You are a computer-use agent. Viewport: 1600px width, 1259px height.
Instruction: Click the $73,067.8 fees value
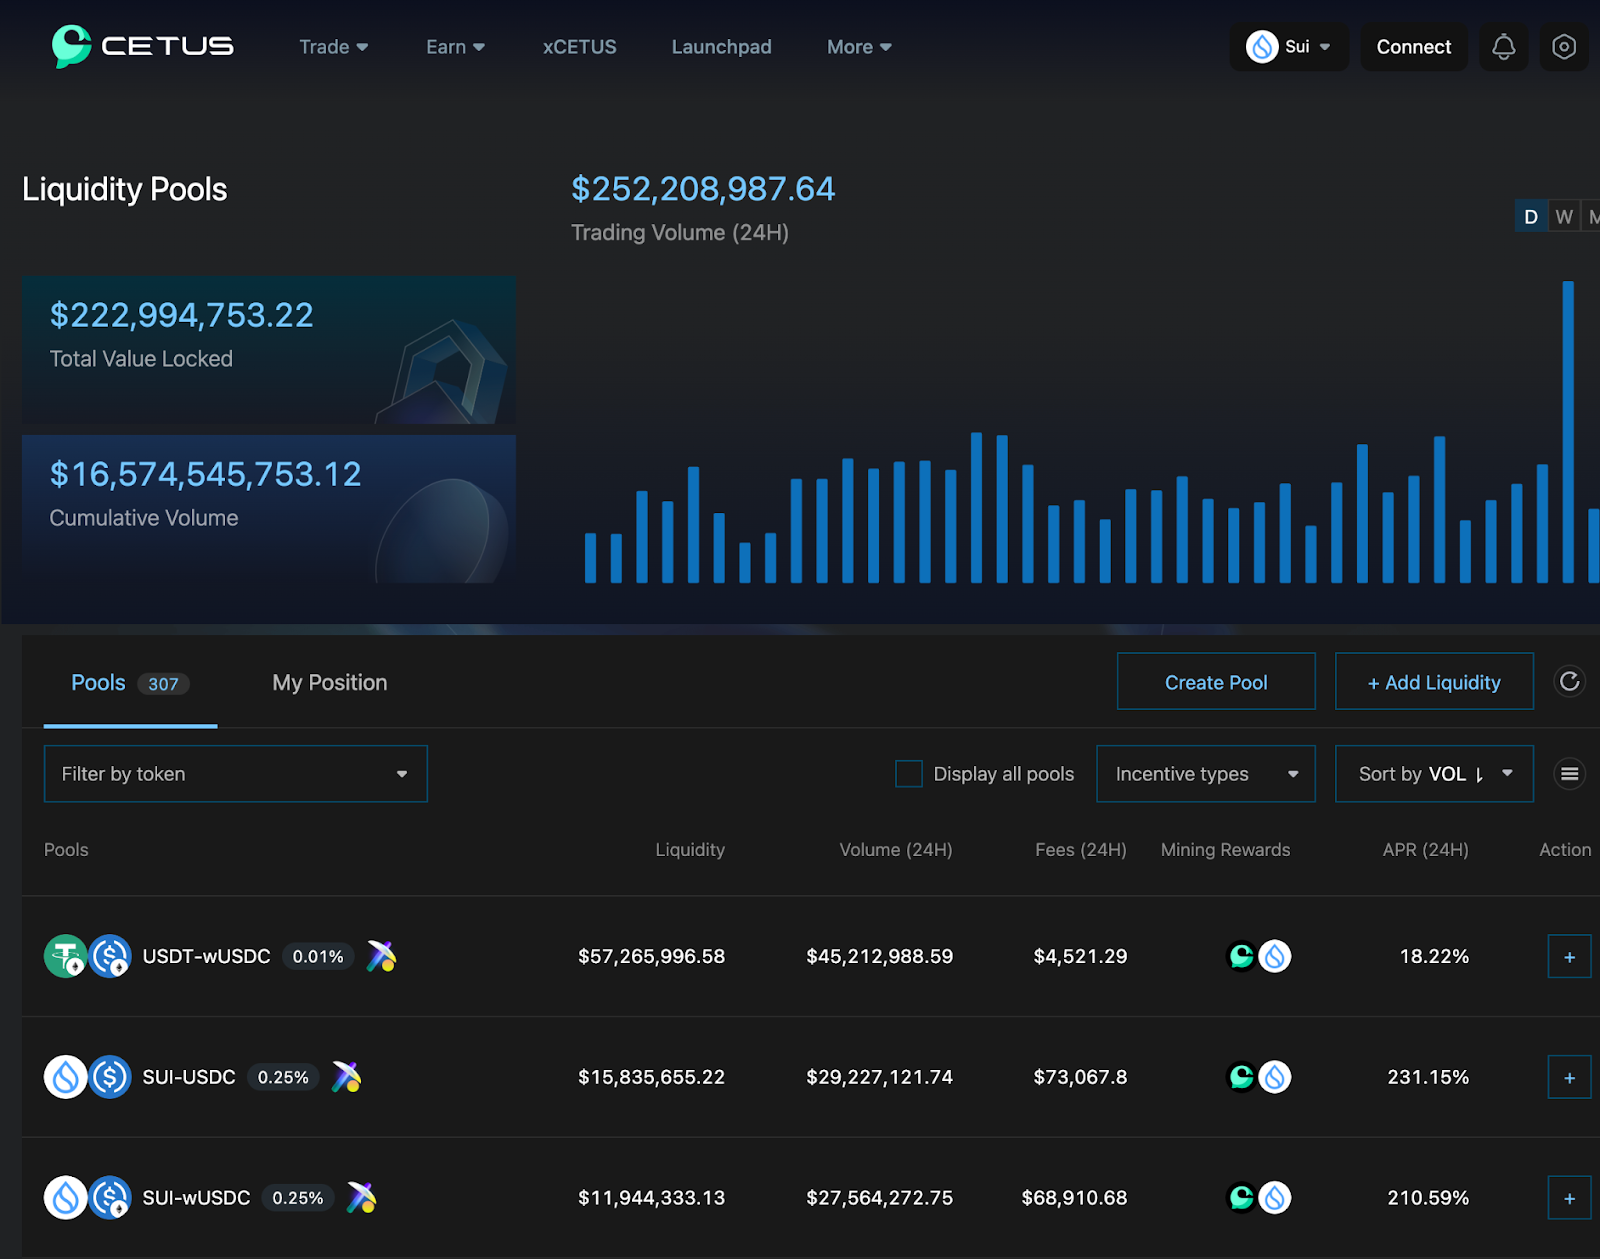click(x=1080, y=1077)
